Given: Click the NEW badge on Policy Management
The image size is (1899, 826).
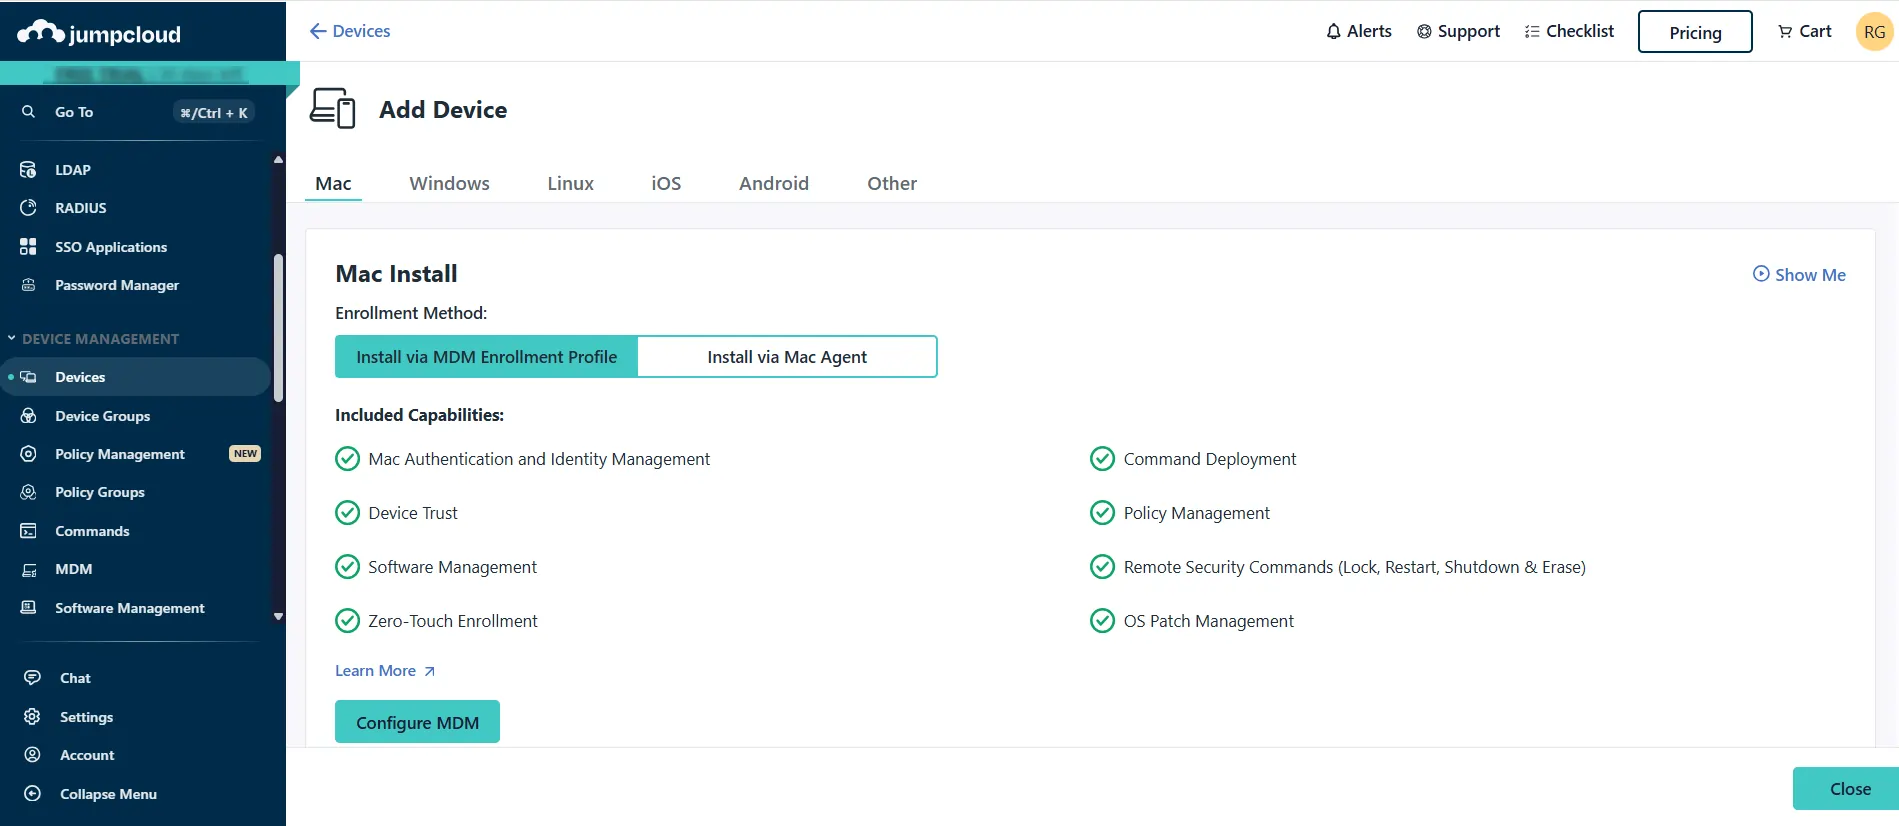Looking at the screenshot, I should point(245,454).
